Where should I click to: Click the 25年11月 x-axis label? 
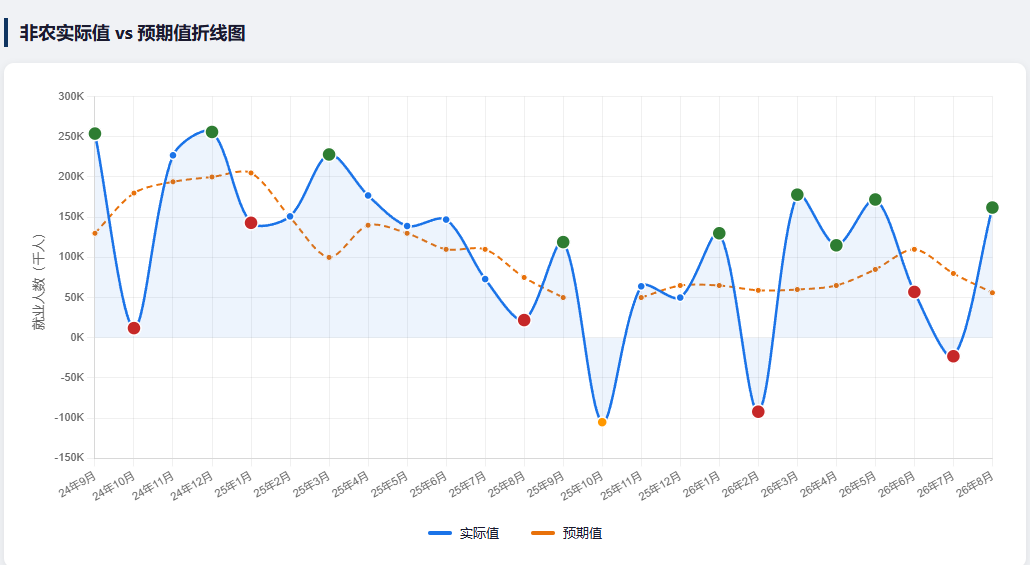(x=621, y=486)
